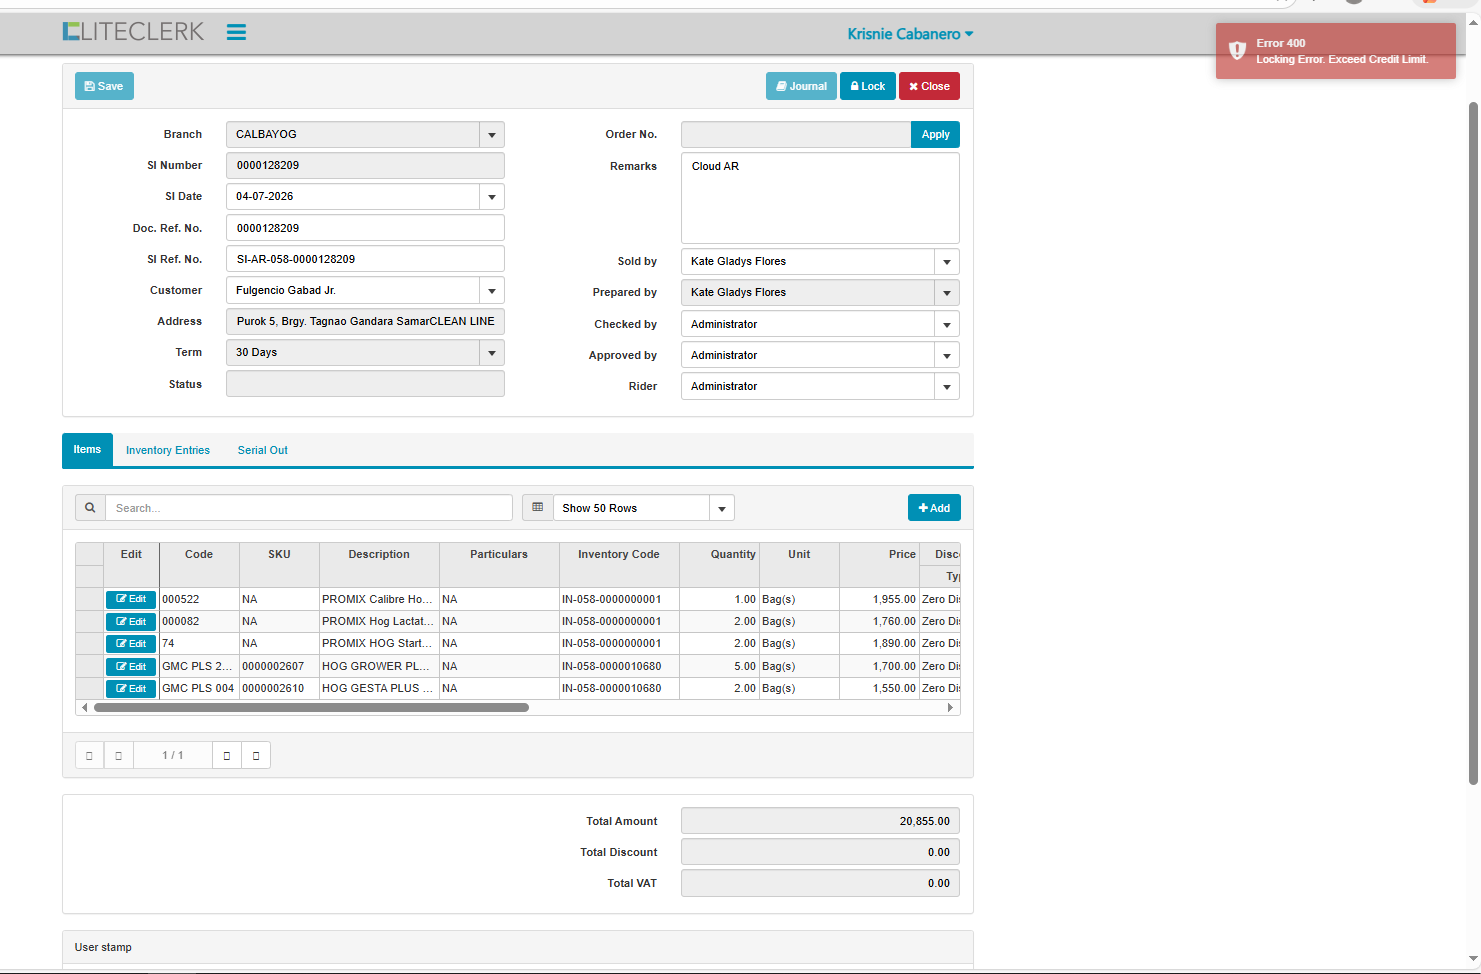Add a new item line
Screen dimensions: 1481x974
(x=934, y=508)
